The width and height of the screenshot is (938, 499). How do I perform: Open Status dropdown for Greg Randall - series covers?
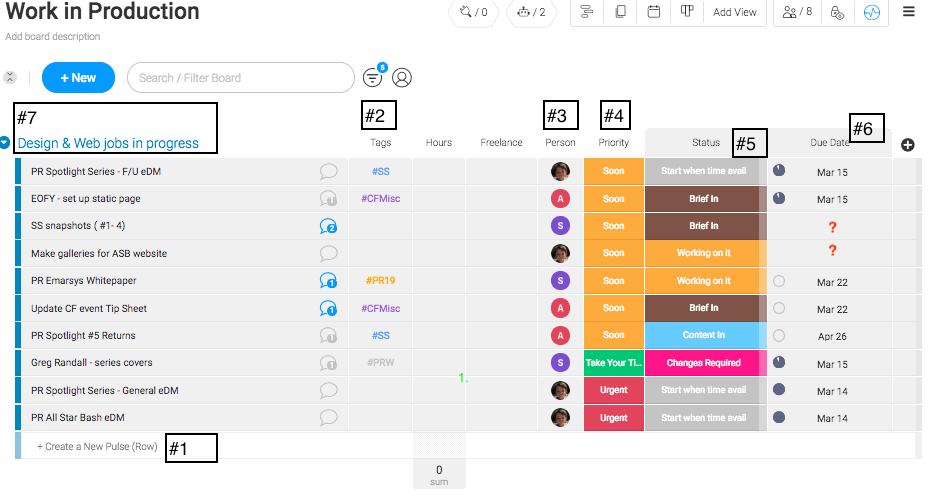[x=706, y=363]
